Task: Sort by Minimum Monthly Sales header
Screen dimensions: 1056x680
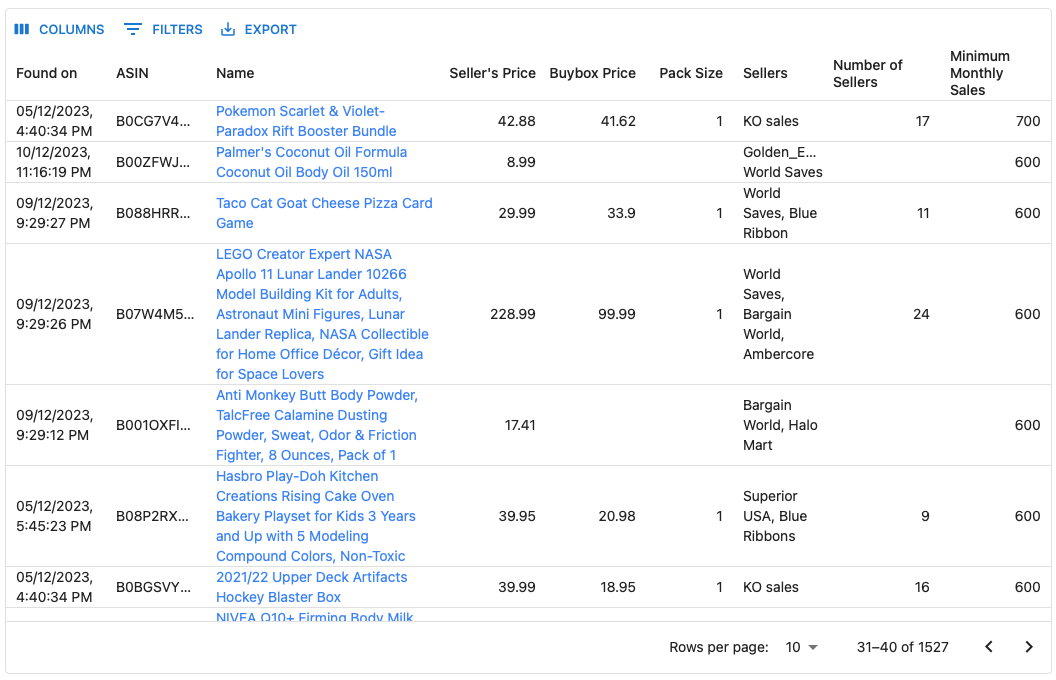Action: (979, 73)
